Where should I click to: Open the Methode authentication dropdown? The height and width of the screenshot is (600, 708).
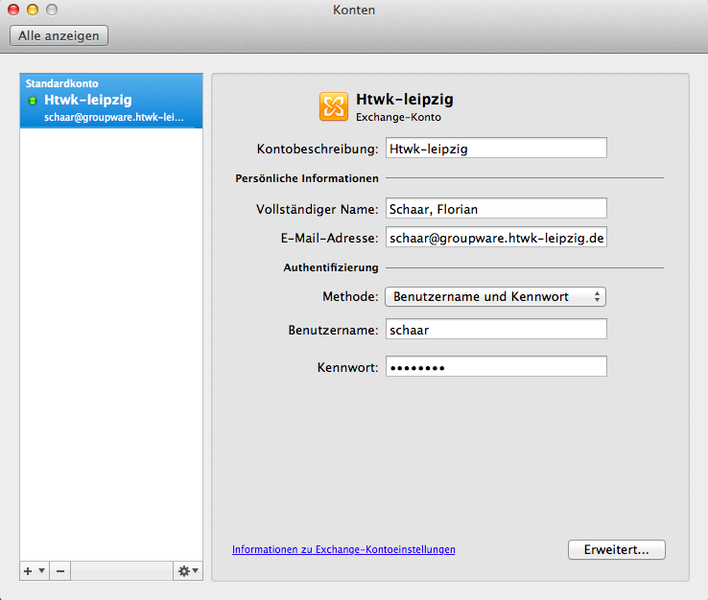[x=495, y=297]
